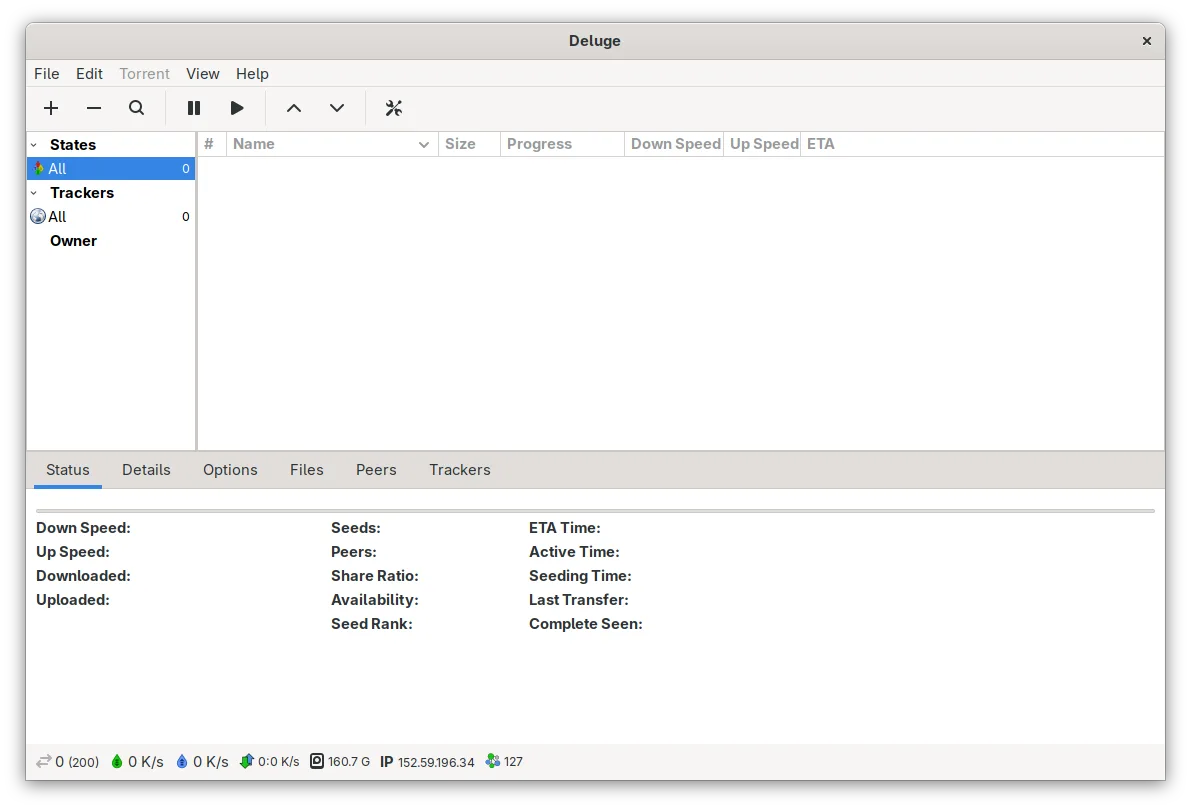Click the 0:0 K/s protocol traffic value
Image resolution: width=1191 pixels, height=809 pixels.
pyautogui.click(x=279, y=762)
